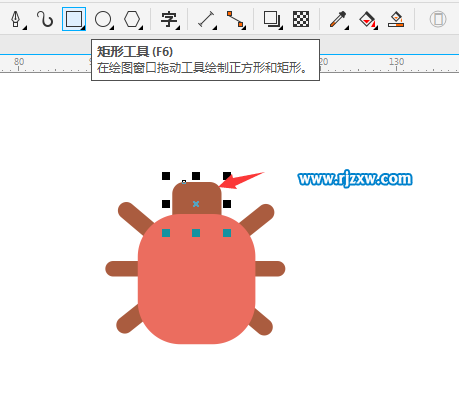
Task: Expand the Ellipse tool flyout triangle
Action: 111,28
